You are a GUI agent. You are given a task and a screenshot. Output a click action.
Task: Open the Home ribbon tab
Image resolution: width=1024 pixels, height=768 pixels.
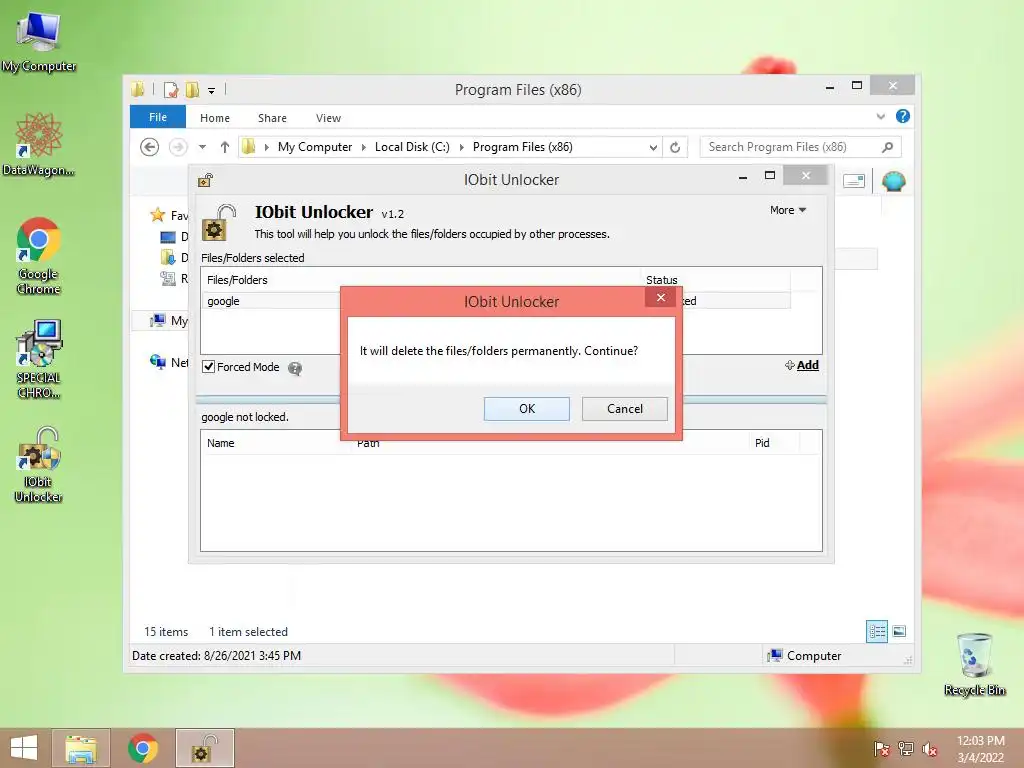click(x=215, y=118)
